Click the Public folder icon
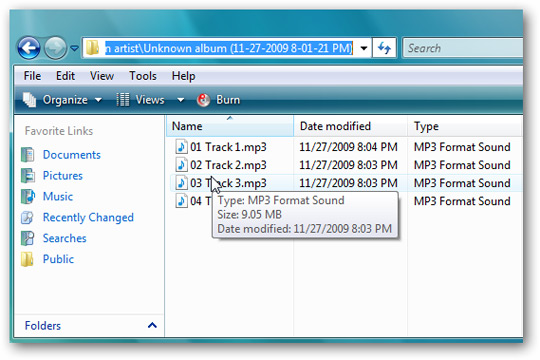Image resolution: width=540 pixels, height=360 pixels. pos(27,259)
